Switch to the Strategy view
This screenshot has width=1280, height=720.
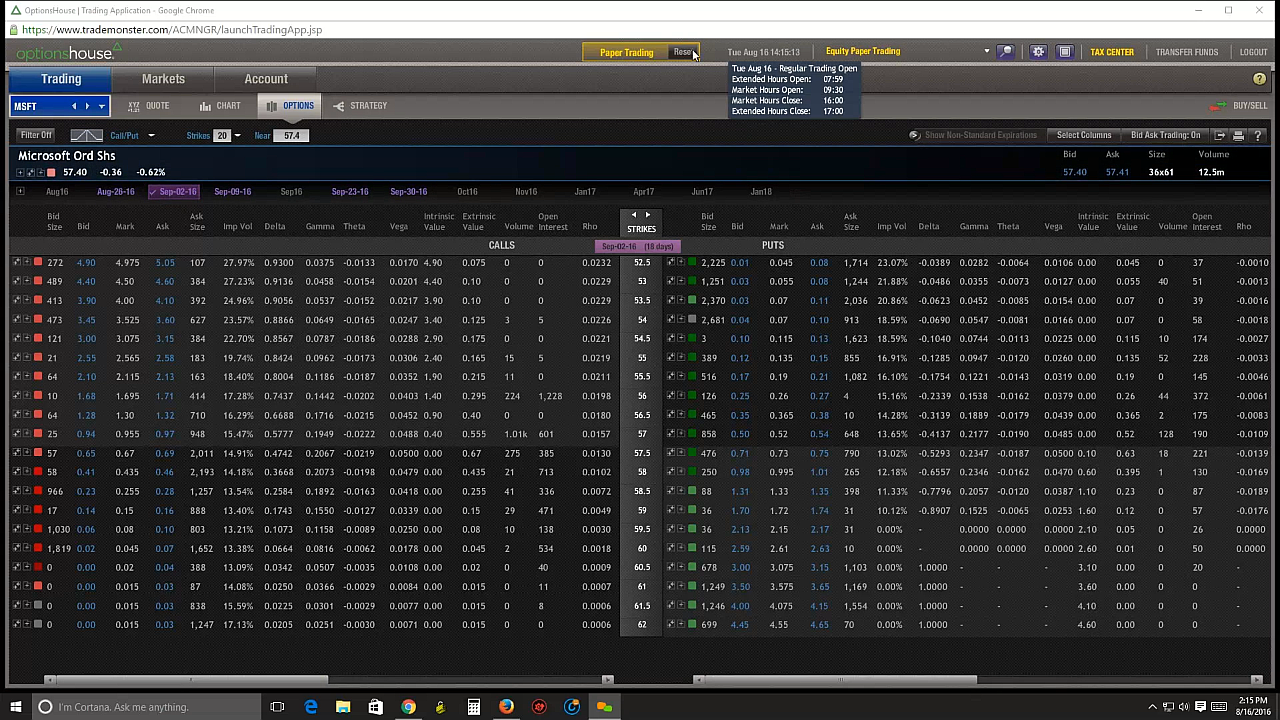[360, 106]
